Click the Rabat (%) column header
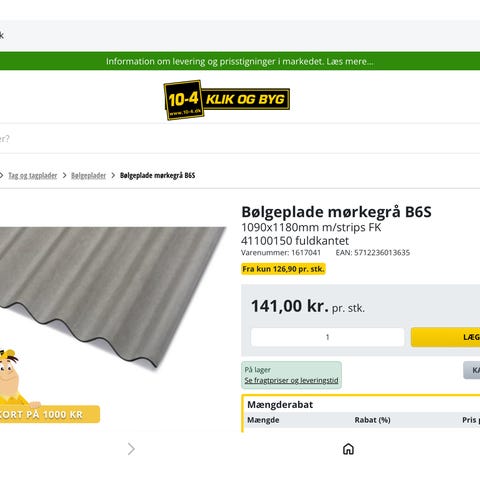Screen dimensions: 480x480 pyautogui.click(x=372, y=420)
